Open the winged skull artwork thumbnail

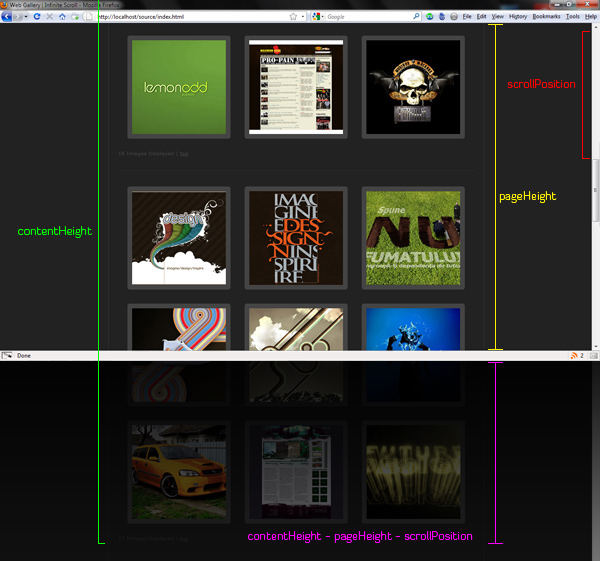point(413,87)
